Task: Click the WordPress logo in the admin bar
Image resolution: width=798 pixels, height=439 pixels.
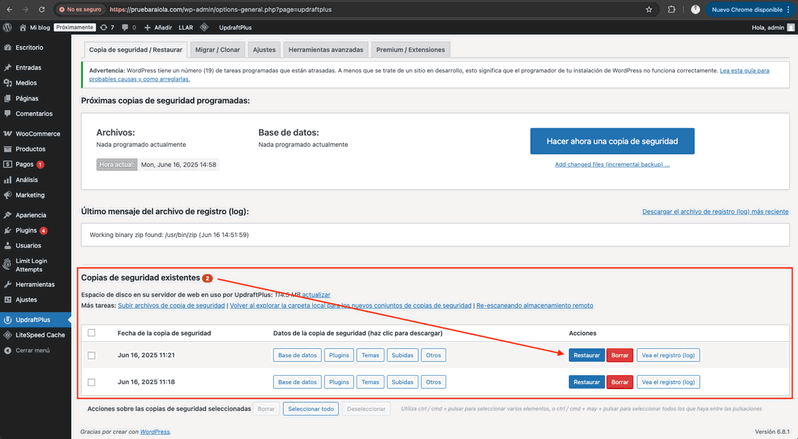Action: [7, 27]
